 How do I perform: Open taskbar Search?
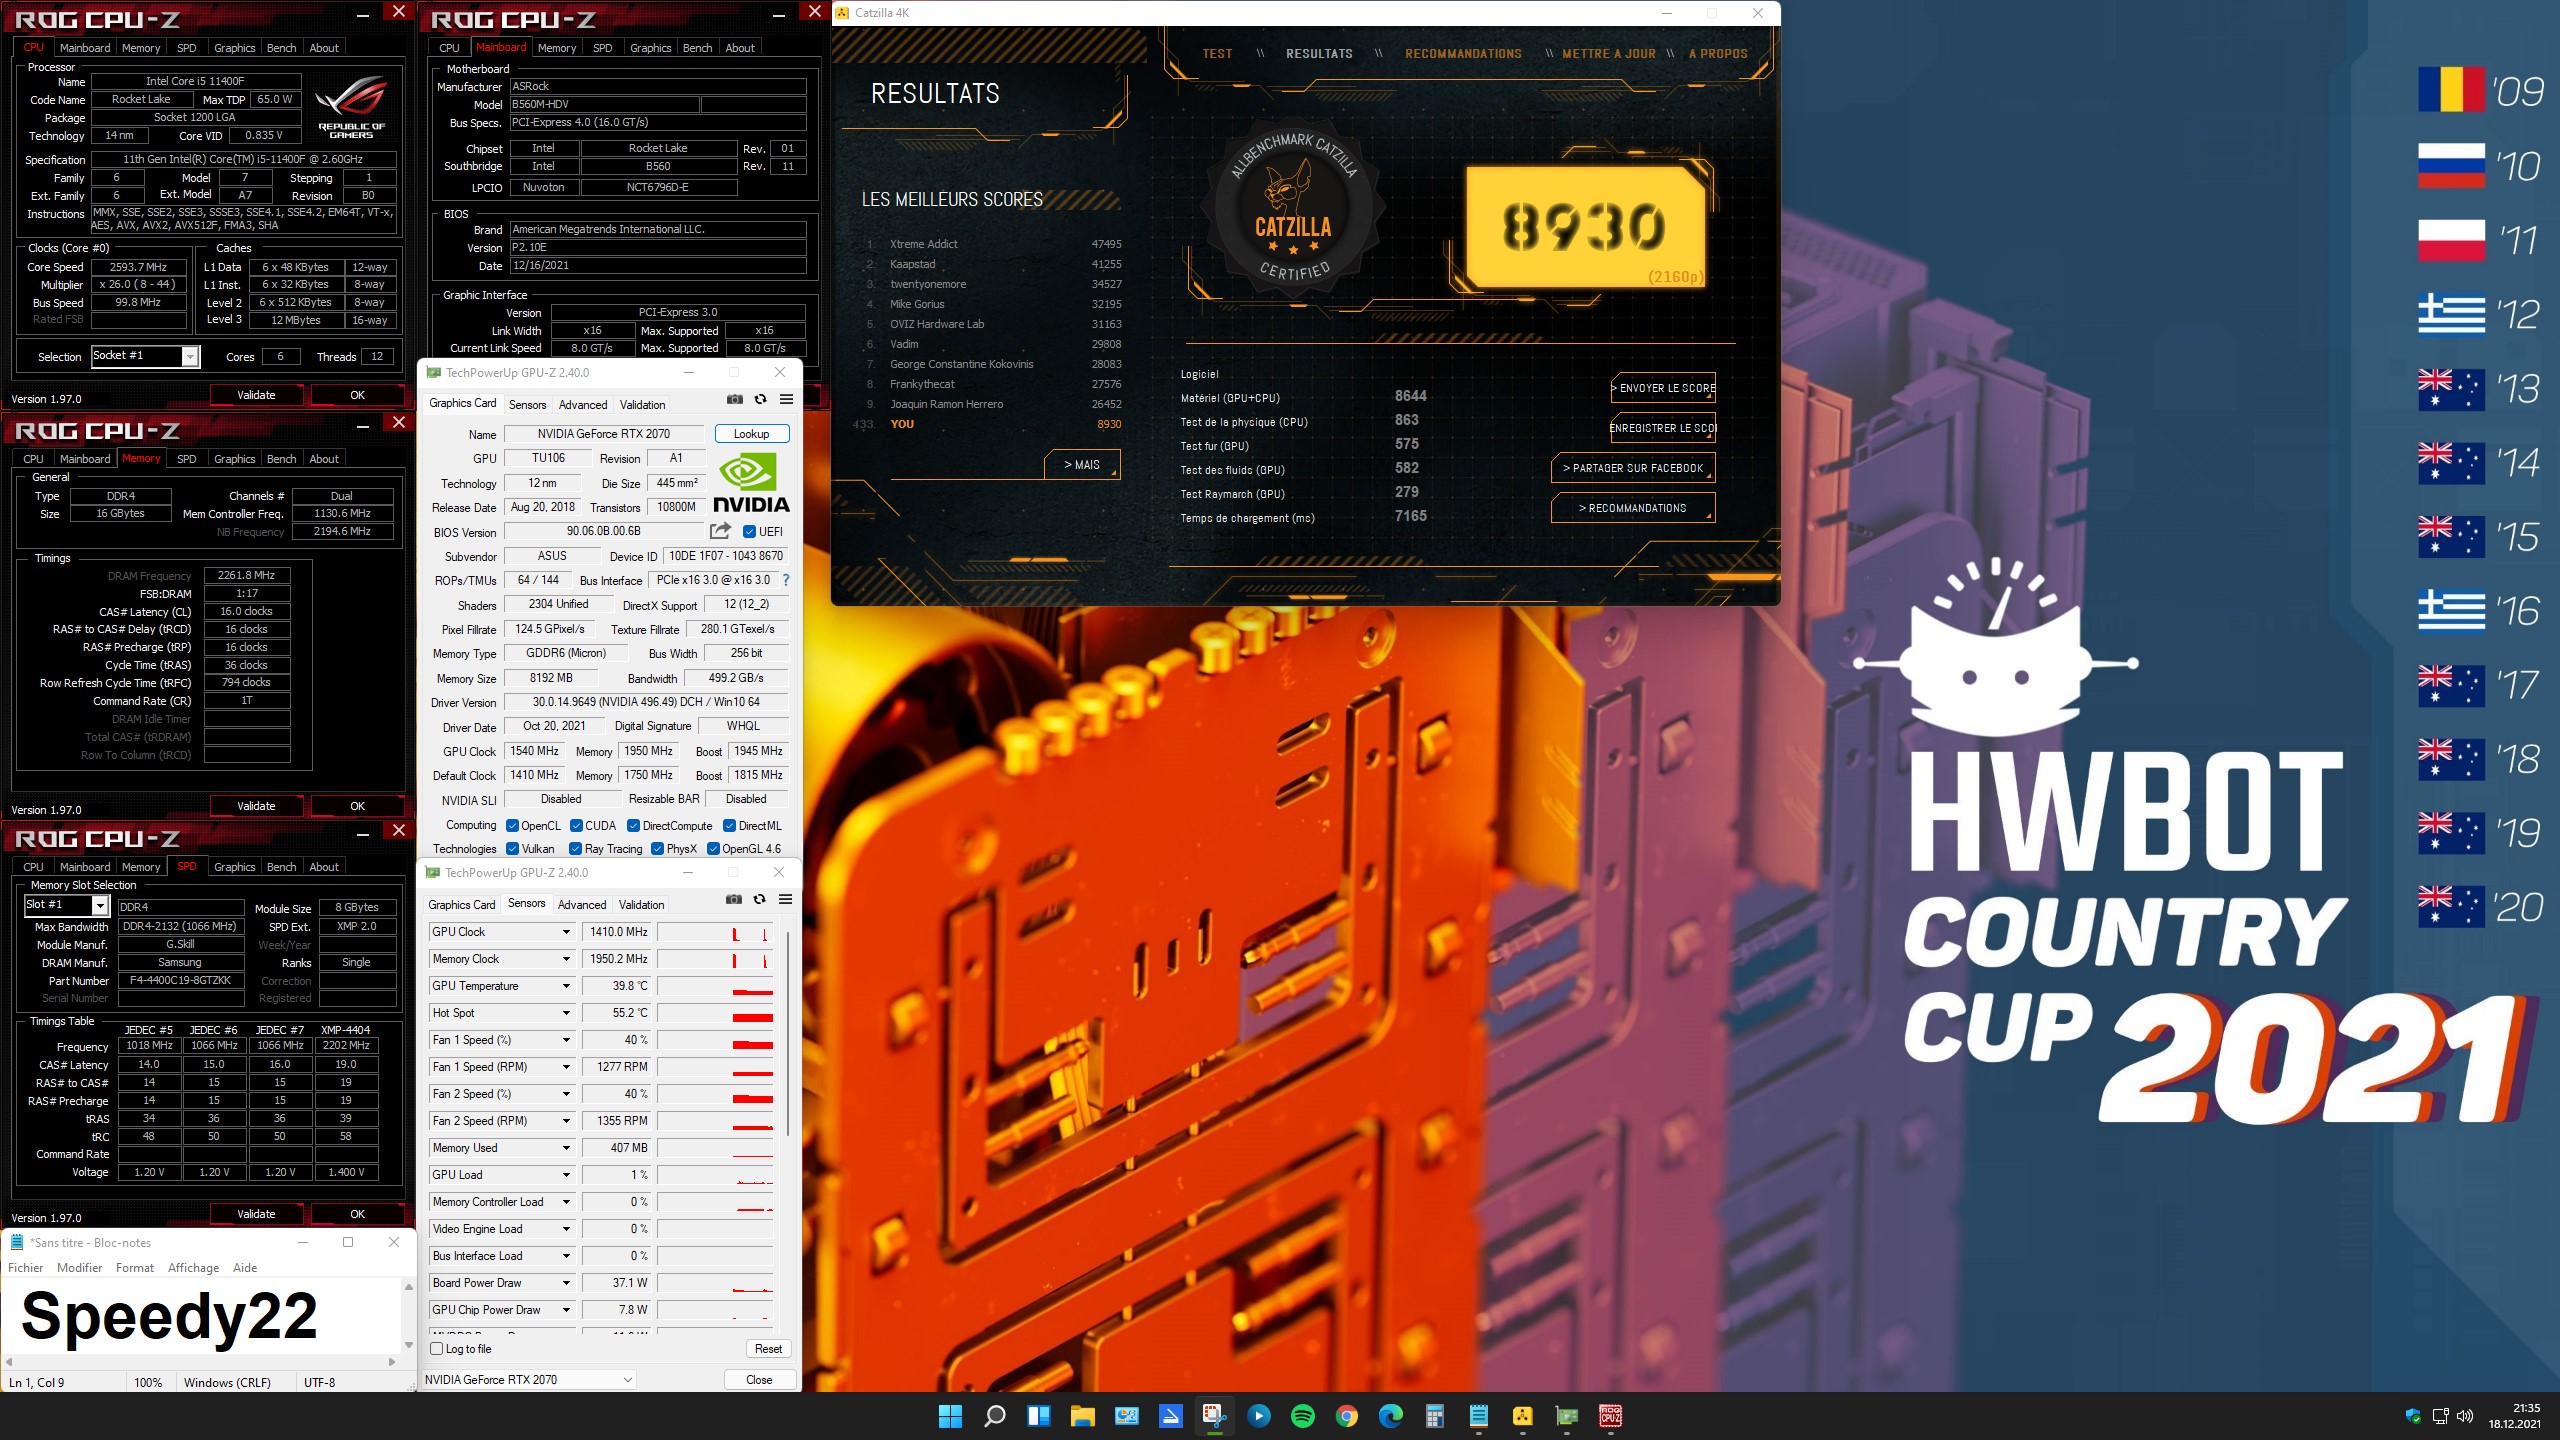(994, 1416)
